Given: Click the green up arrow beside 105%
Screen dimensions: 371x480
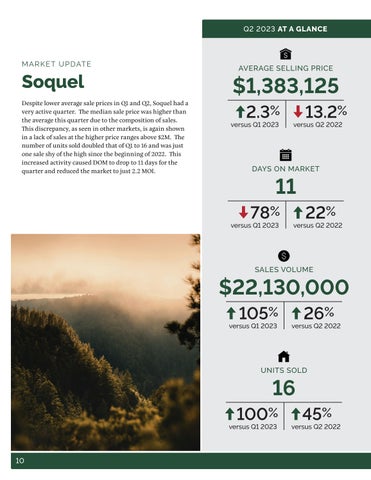Looking at the screenshot, I should pos(231,313).
